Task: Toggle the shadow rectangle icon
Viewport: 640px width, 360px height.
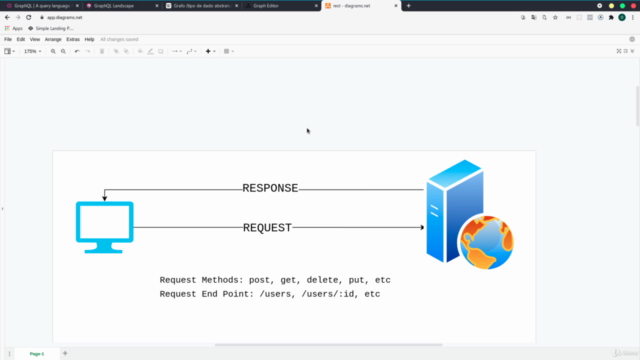Action: tap(161, 51)
